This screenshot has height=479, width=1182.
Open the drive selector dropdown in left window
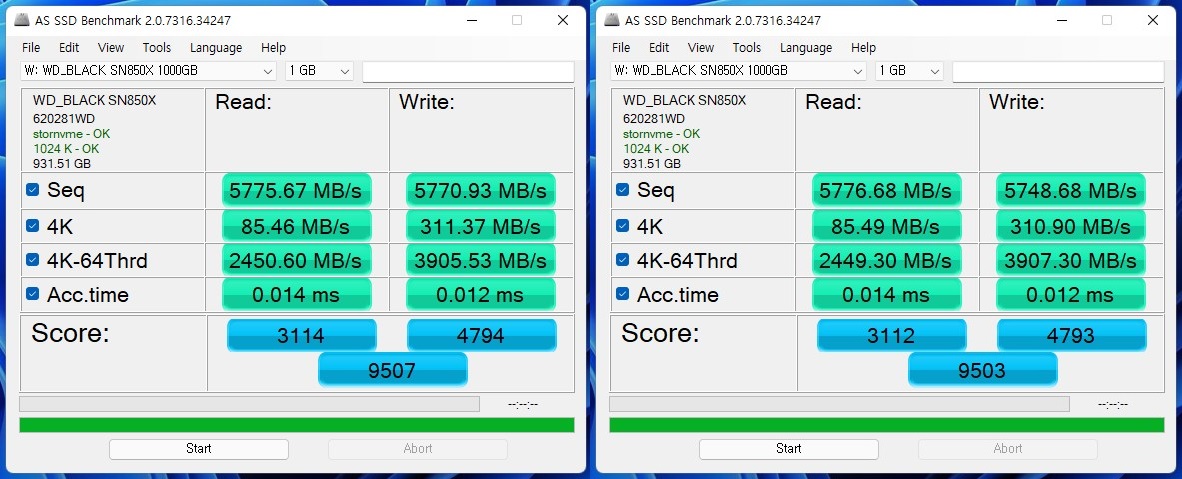coord(149,71)
